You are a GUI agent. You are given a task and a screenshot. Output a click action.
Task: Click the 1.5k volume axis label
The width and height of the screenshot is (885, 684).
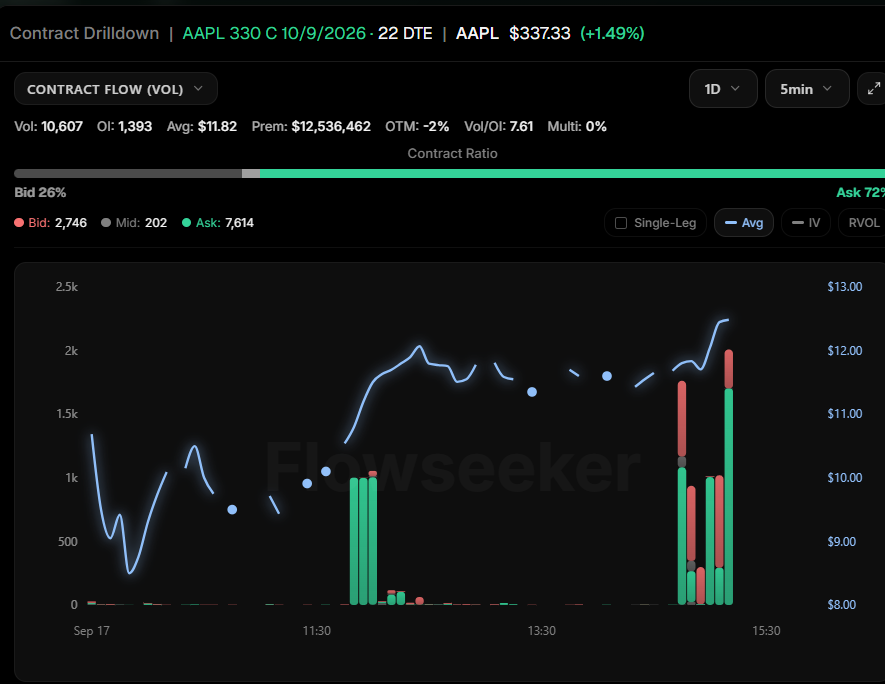click(67, 414)
